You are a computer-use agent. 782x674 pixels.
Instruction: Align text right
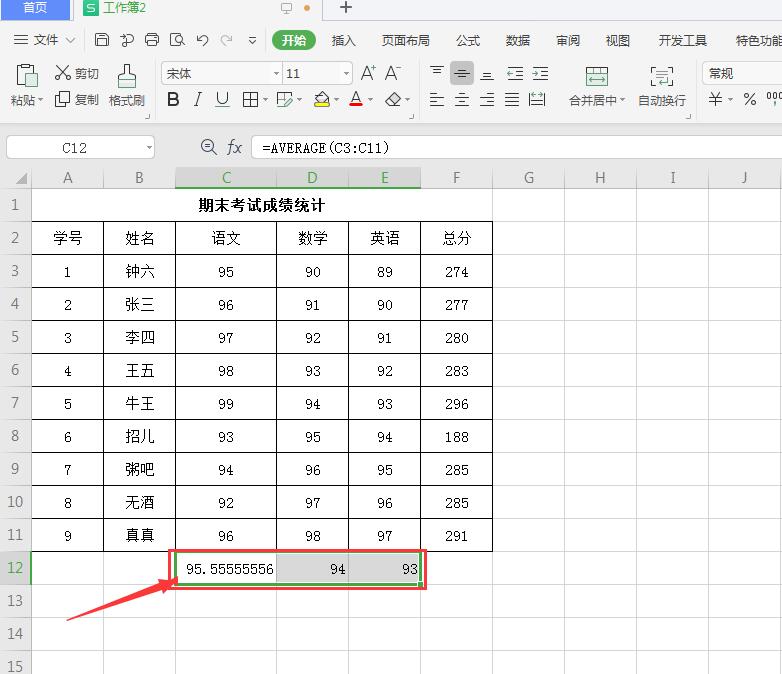[487, 99]
